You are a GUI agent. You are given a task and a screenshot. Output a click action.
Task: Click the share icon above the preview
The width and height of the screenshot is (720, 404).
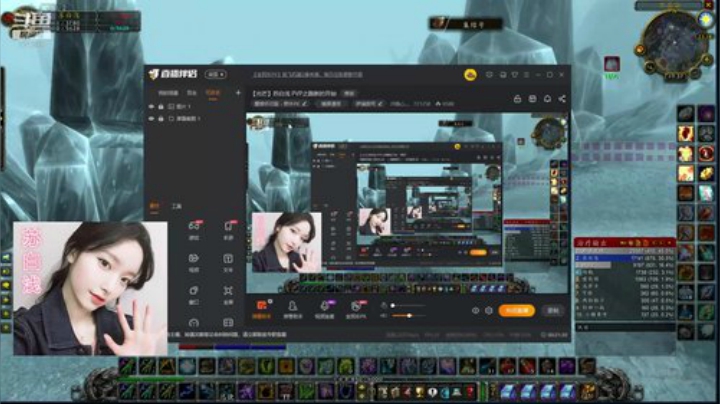click(562, 99)
